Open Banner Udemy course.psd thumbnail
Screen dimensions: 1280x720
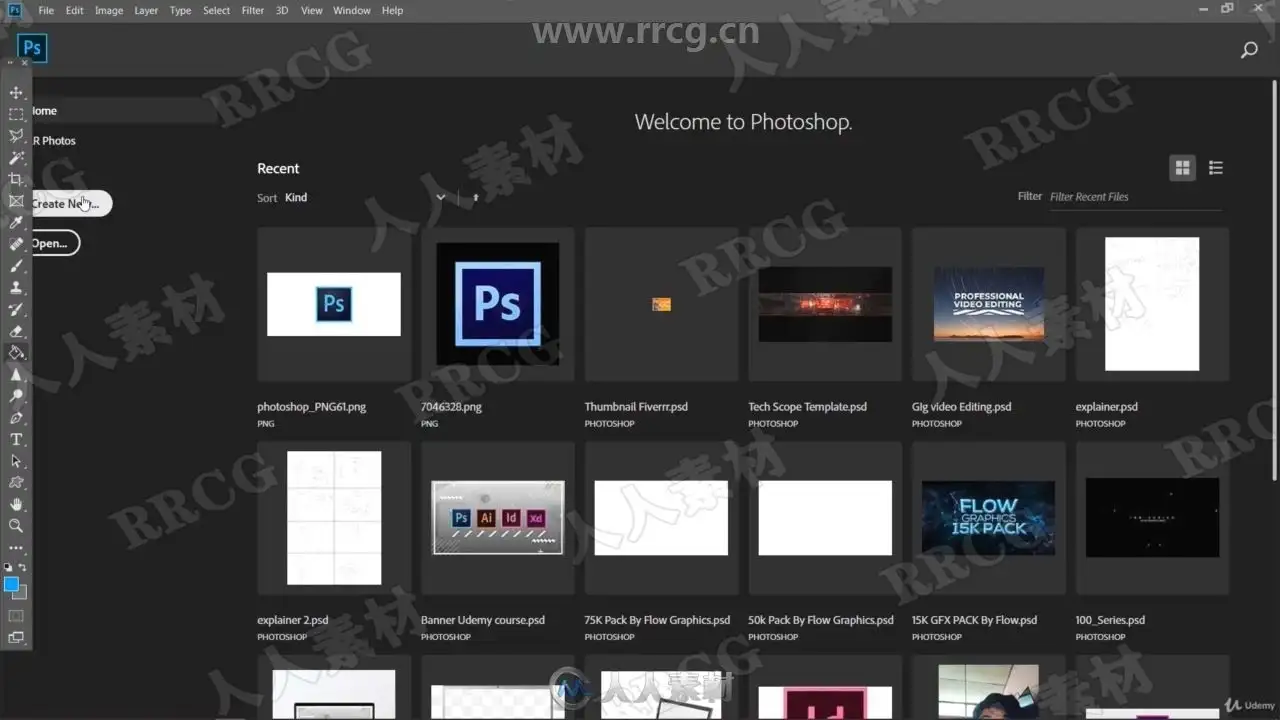498,518
